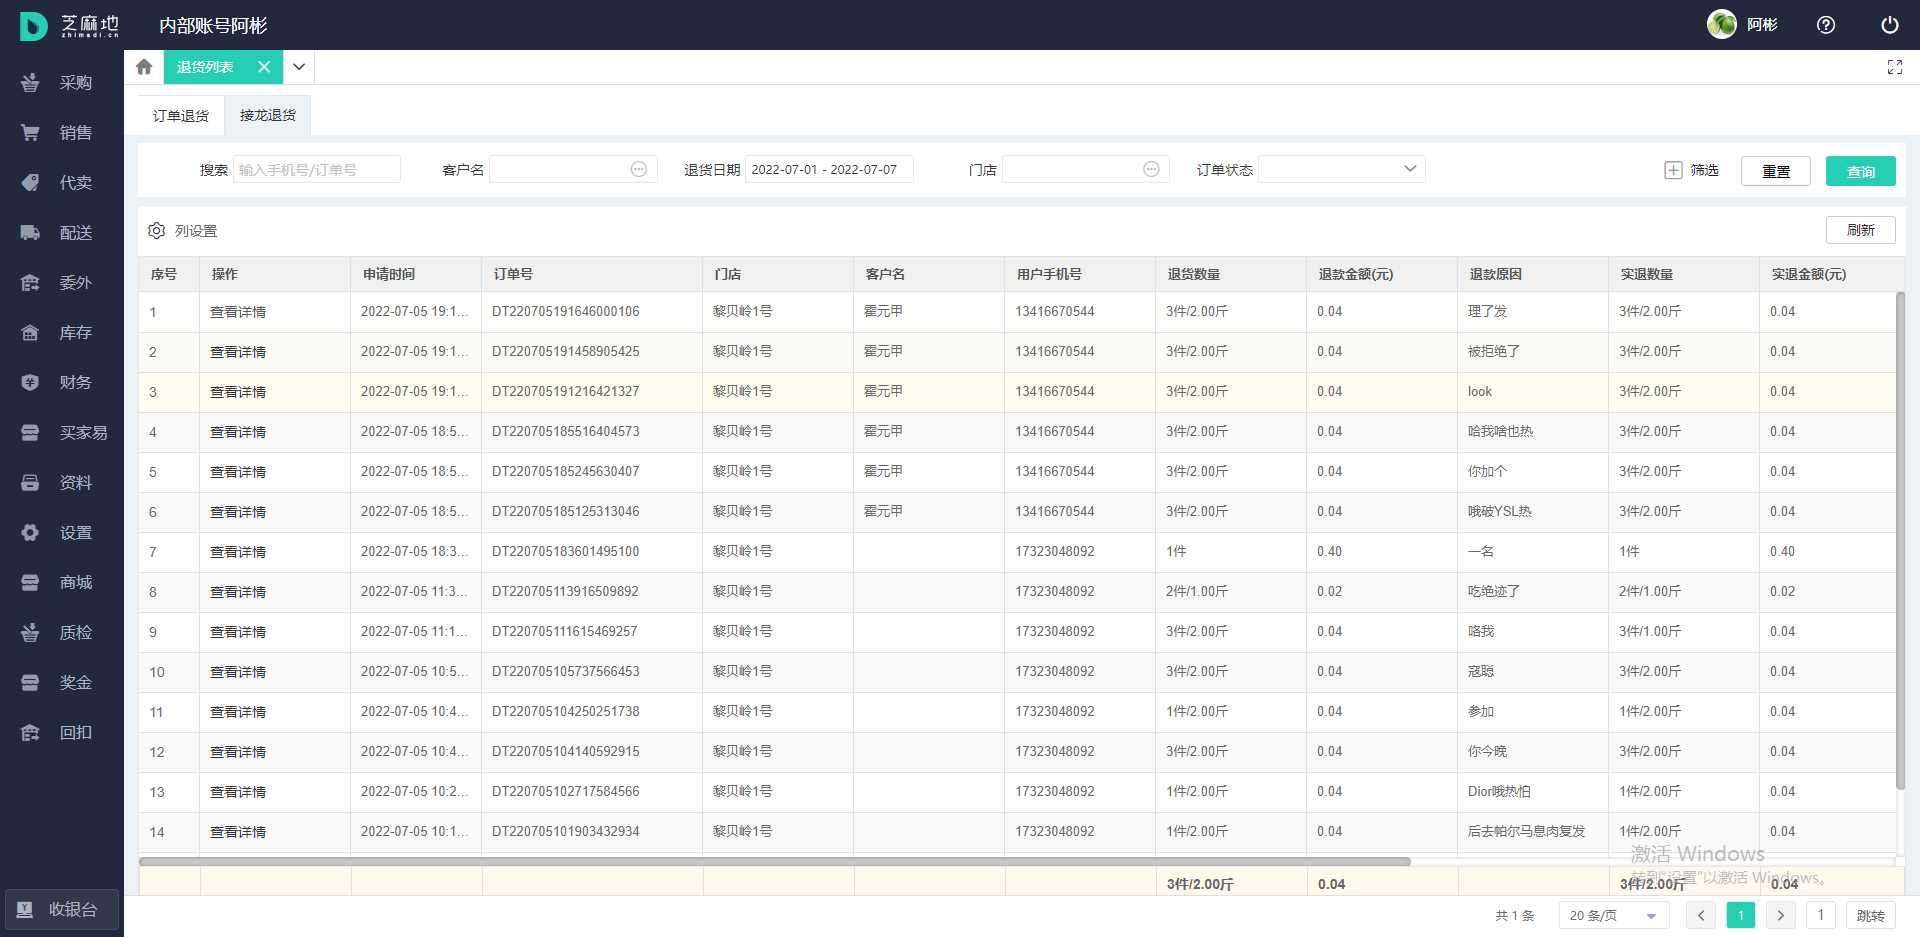Image resolution: width=1920 pixels, height=937 pixels.
Task: Open the 奖金 bonus icon
Action: [x=30, y=683]
